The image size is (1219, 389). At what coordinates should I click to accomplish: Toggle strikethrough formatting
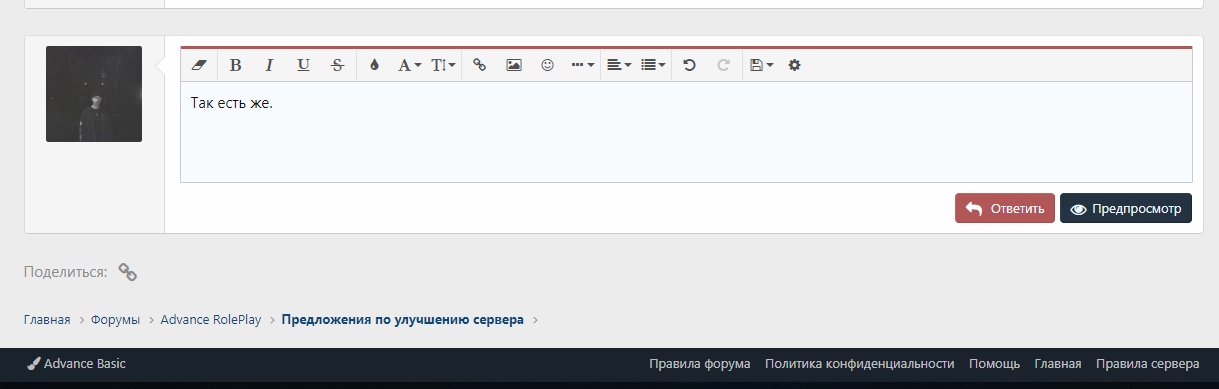[337, 65]
